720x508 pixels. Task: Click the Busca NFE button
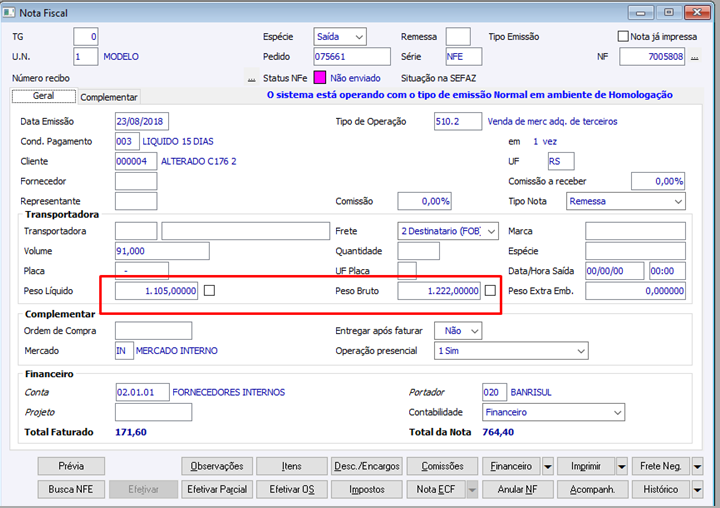[71, 490]
